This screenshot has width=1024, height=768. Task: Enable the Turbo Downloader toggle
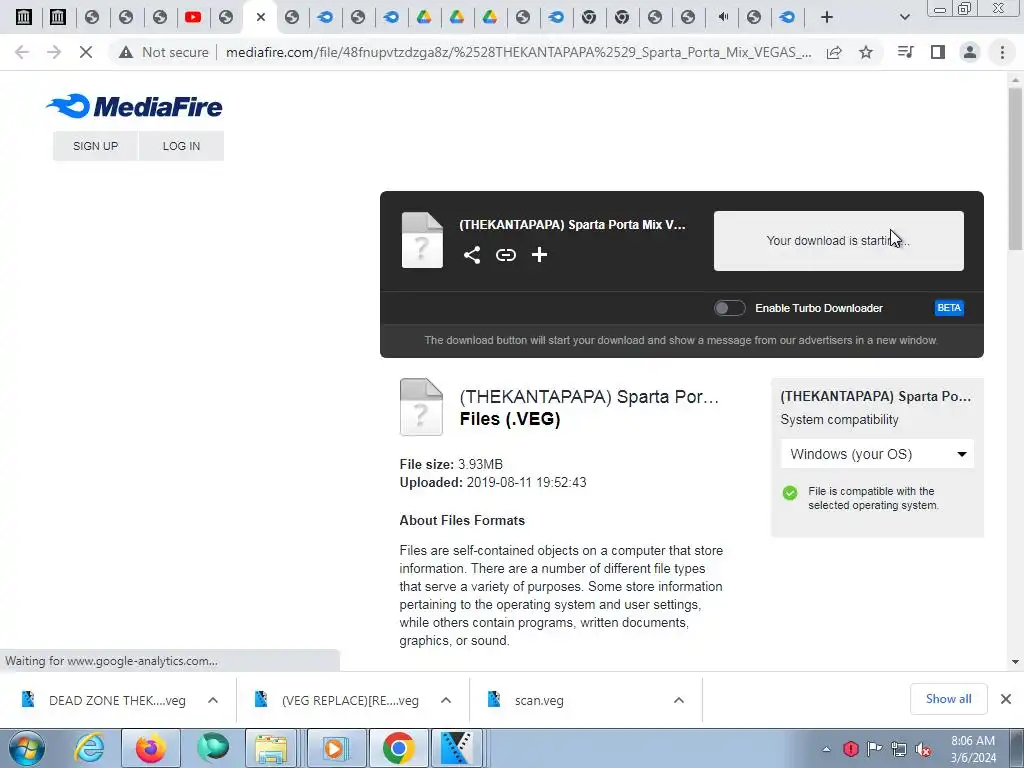tap(729, 308)
